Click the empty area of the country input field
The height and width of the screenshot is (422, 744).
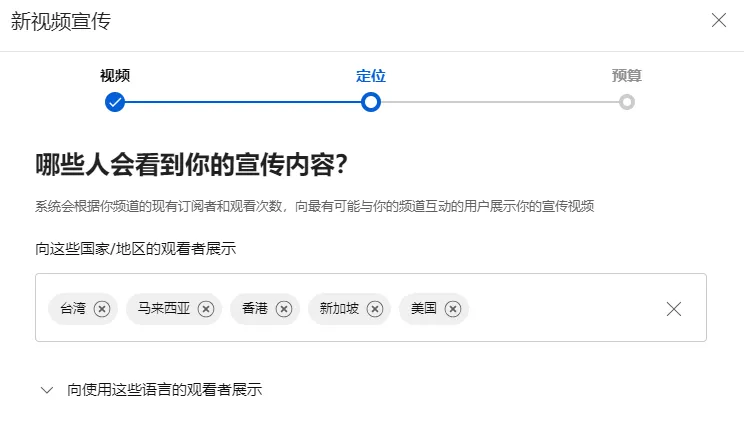[x=565, y=308]
